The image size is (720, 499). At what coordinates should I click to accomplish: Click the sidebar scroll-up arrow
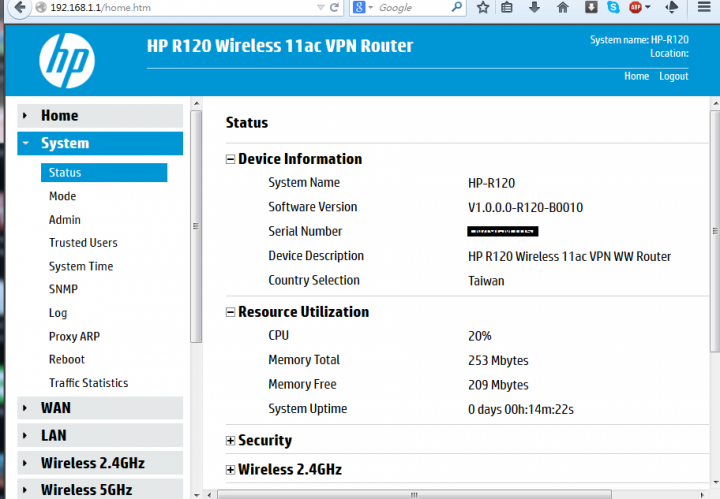[196, 103]
